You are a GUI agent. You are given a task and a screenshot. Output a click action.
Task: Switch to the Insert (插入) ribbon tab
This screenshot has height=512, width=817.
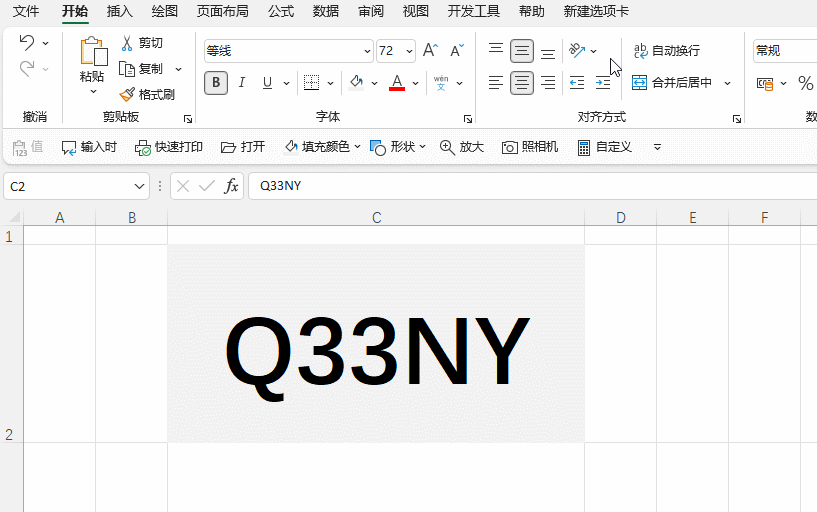tap(119, 12)
